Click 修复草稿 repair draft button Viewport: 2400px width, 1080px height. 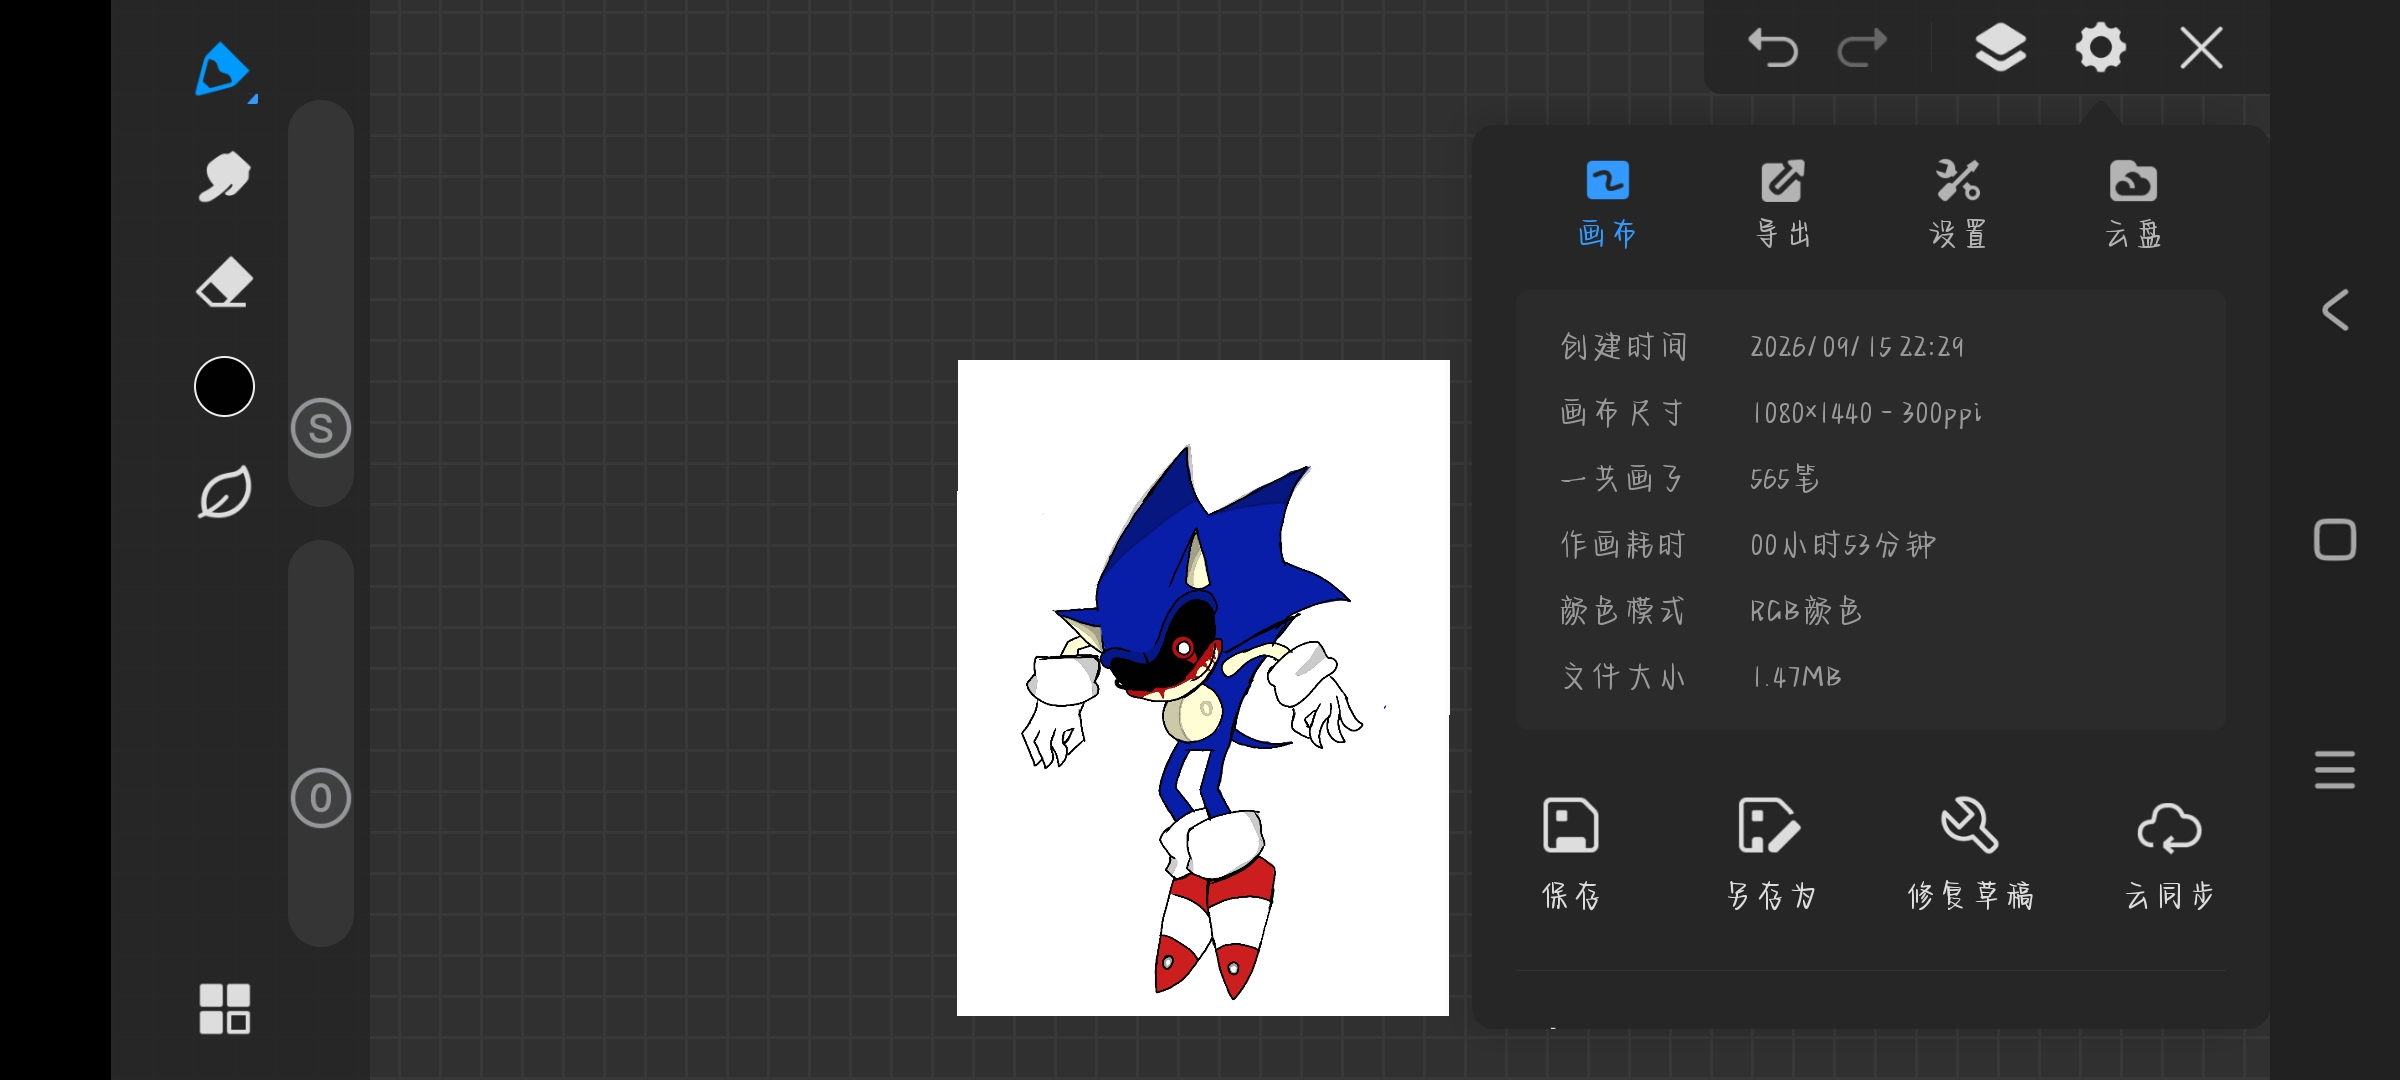click(x=1970, y=854)
